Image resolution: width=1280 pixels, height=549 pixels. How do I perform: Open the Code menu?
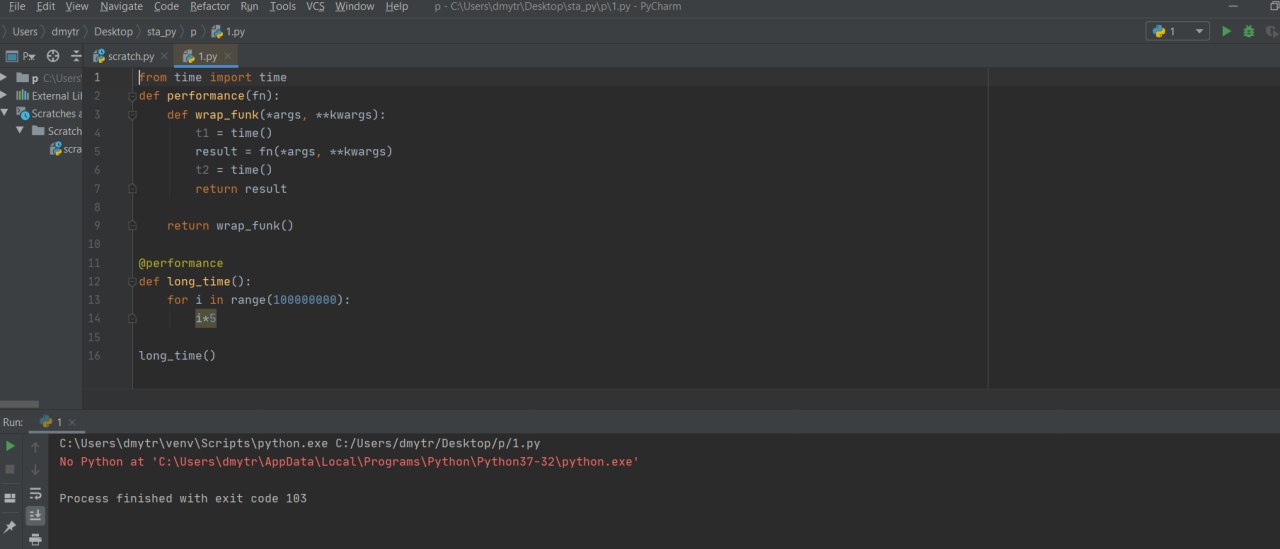[x=167, y=6]
